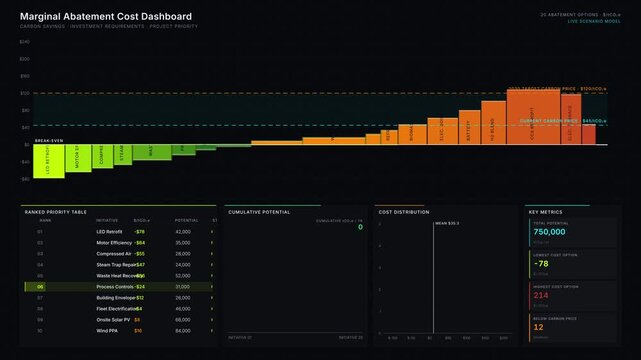Click the -$64 cost value
641x360 pixels.
coord(140,243)
